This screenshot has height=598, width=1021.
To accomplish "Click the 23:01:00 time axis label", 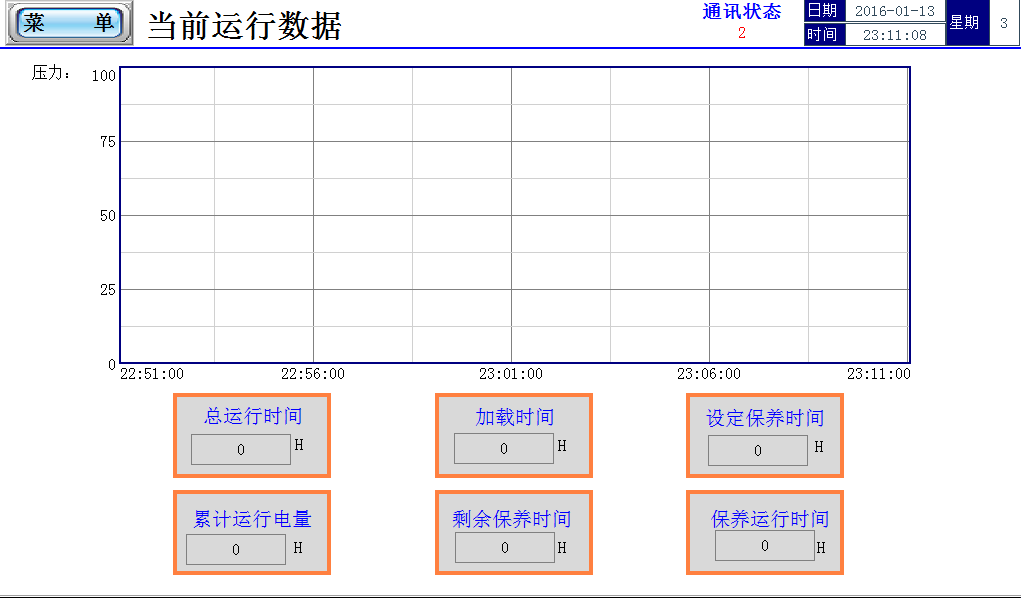I will (511, 374).
